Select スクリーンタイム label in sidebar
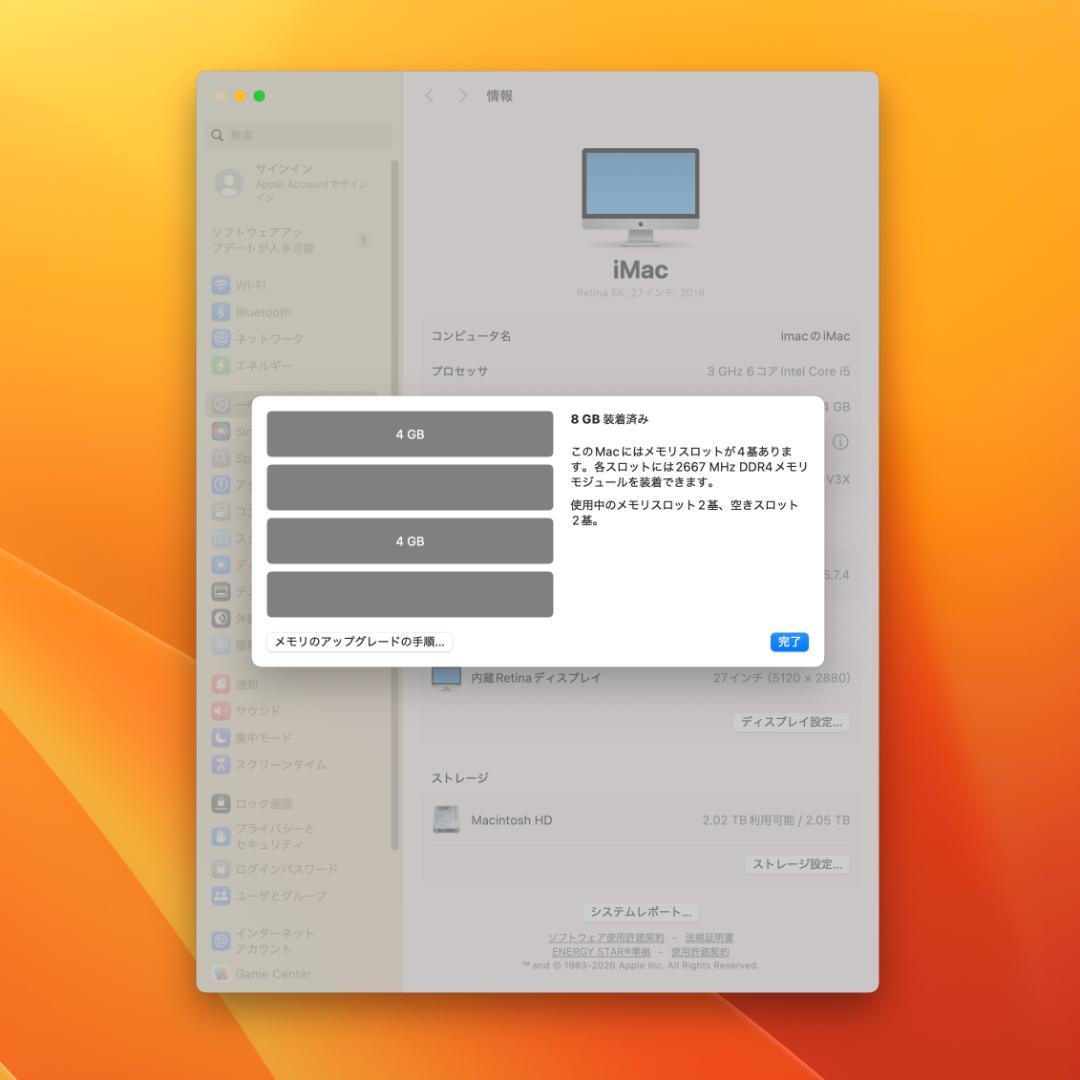This screenshot has height=1080, width=1080. click(281, 765)
